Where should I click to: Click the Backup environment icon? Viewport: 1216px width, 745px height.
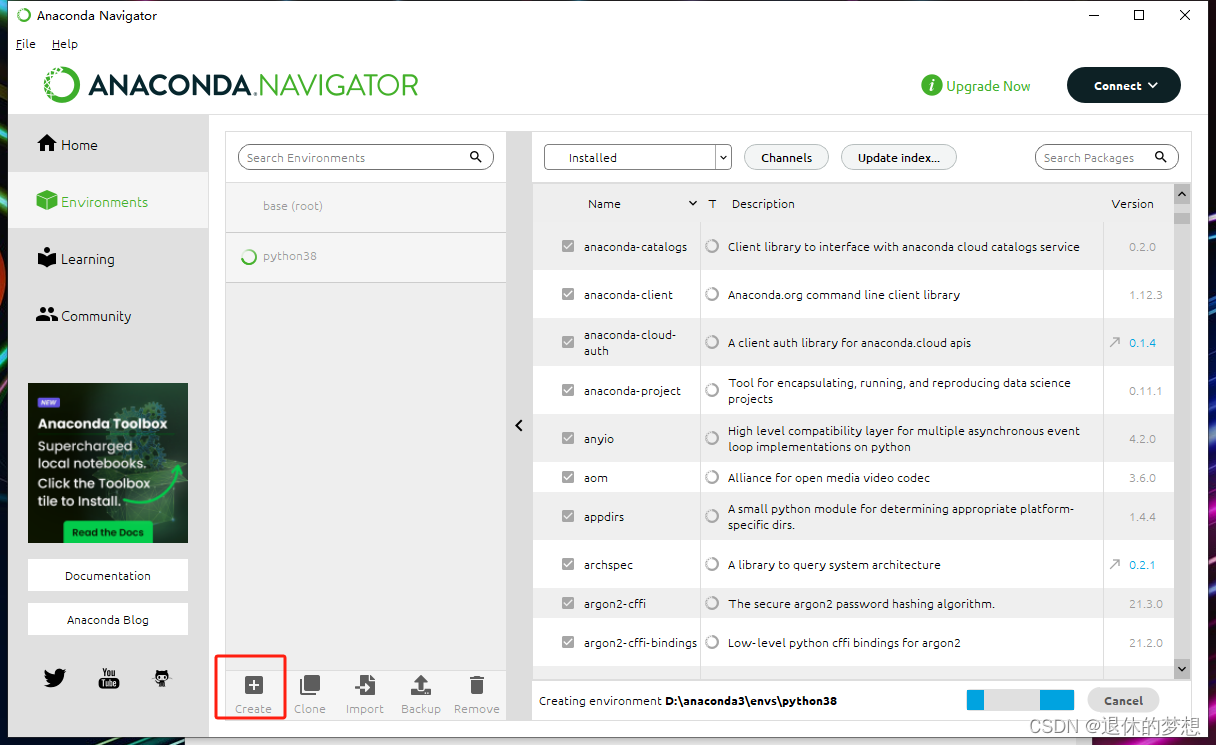tap(421, 685)
